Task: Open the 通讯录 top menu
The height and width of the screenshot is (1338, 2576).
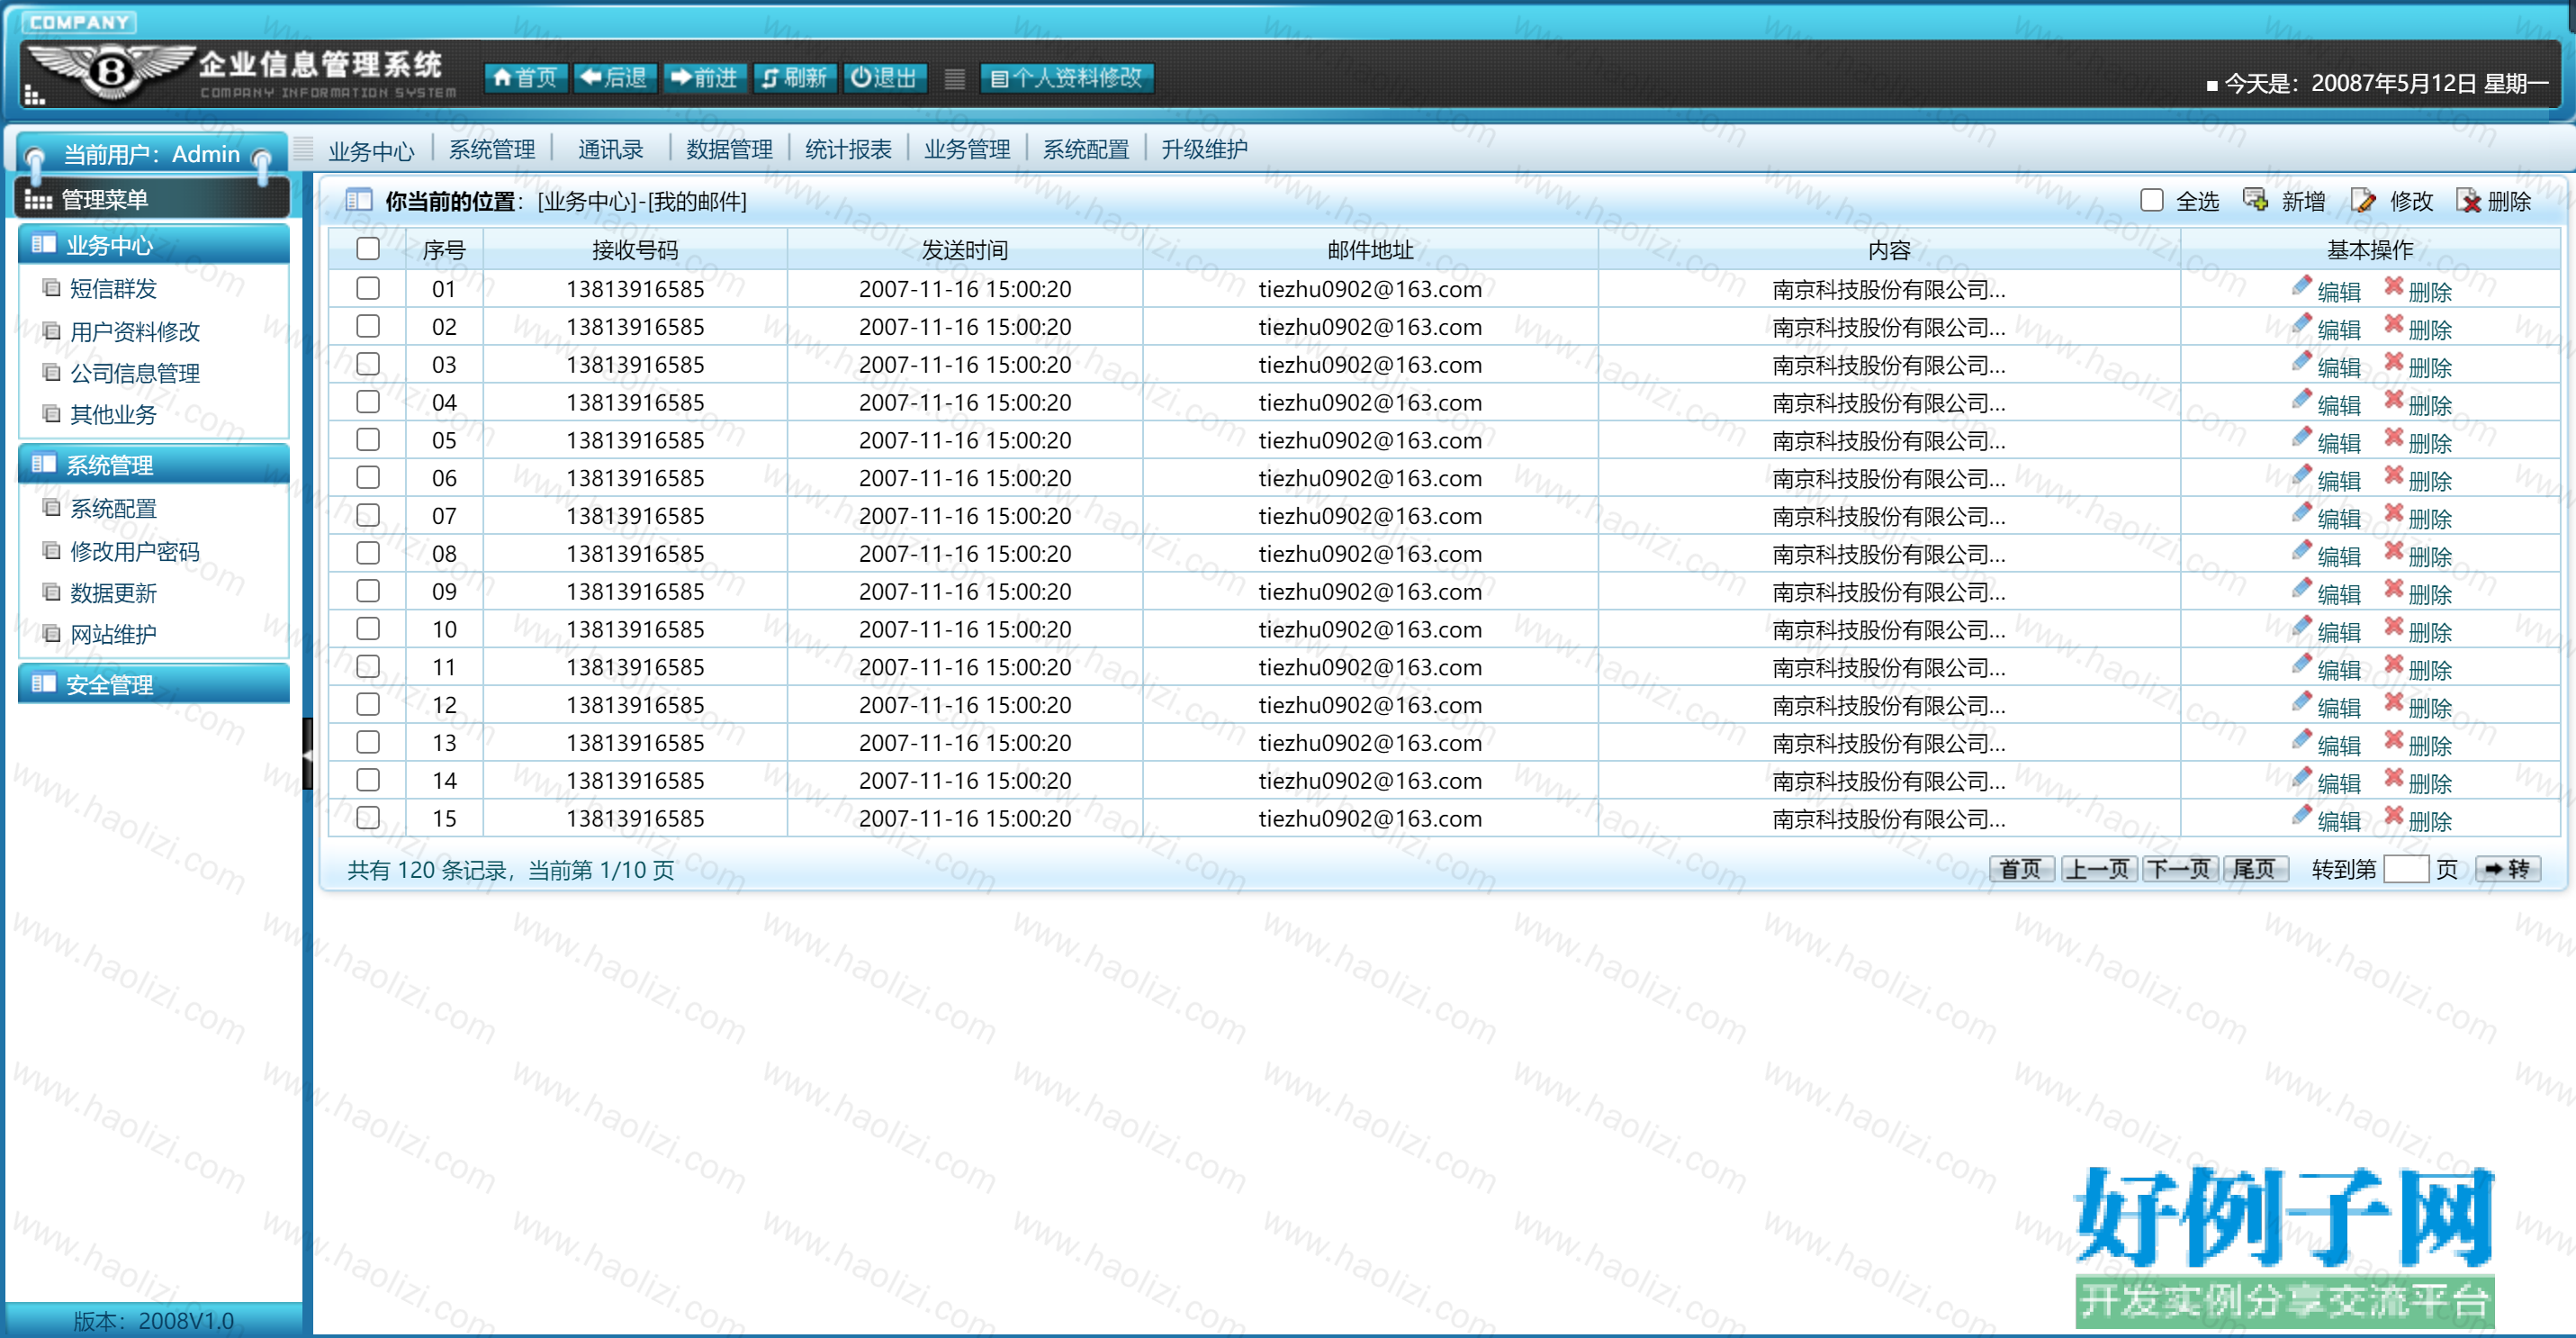Action: pyautogui.click(x=610, y=149)
